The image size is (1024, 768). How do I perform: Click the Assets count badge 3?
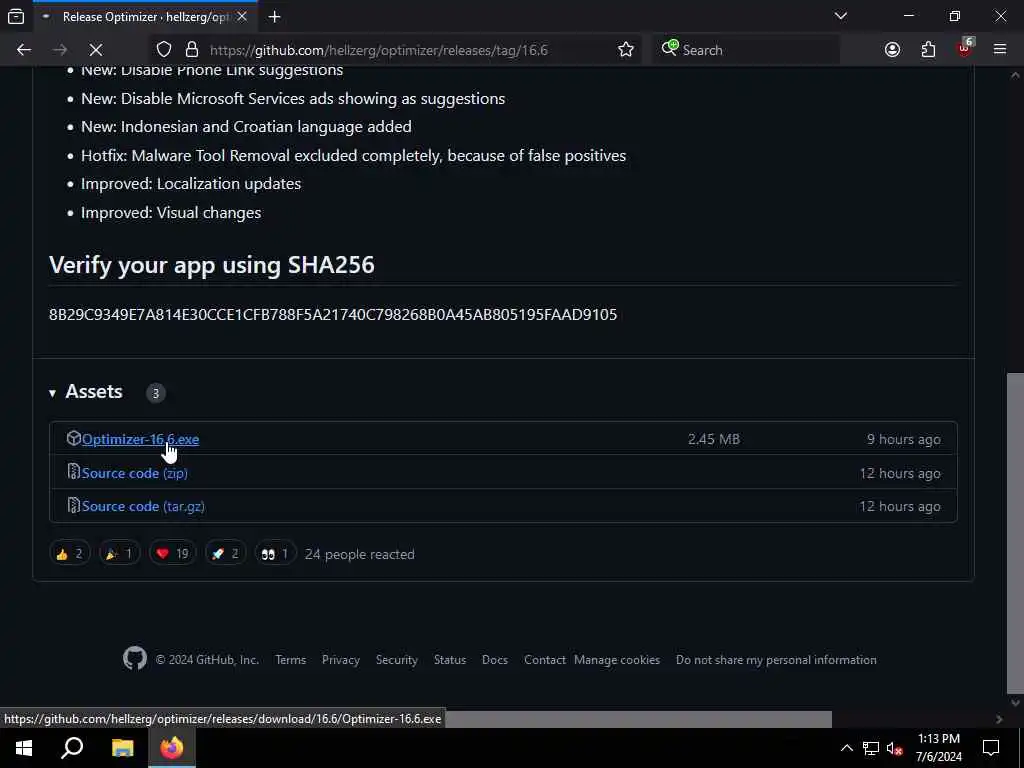pos(155,392)
